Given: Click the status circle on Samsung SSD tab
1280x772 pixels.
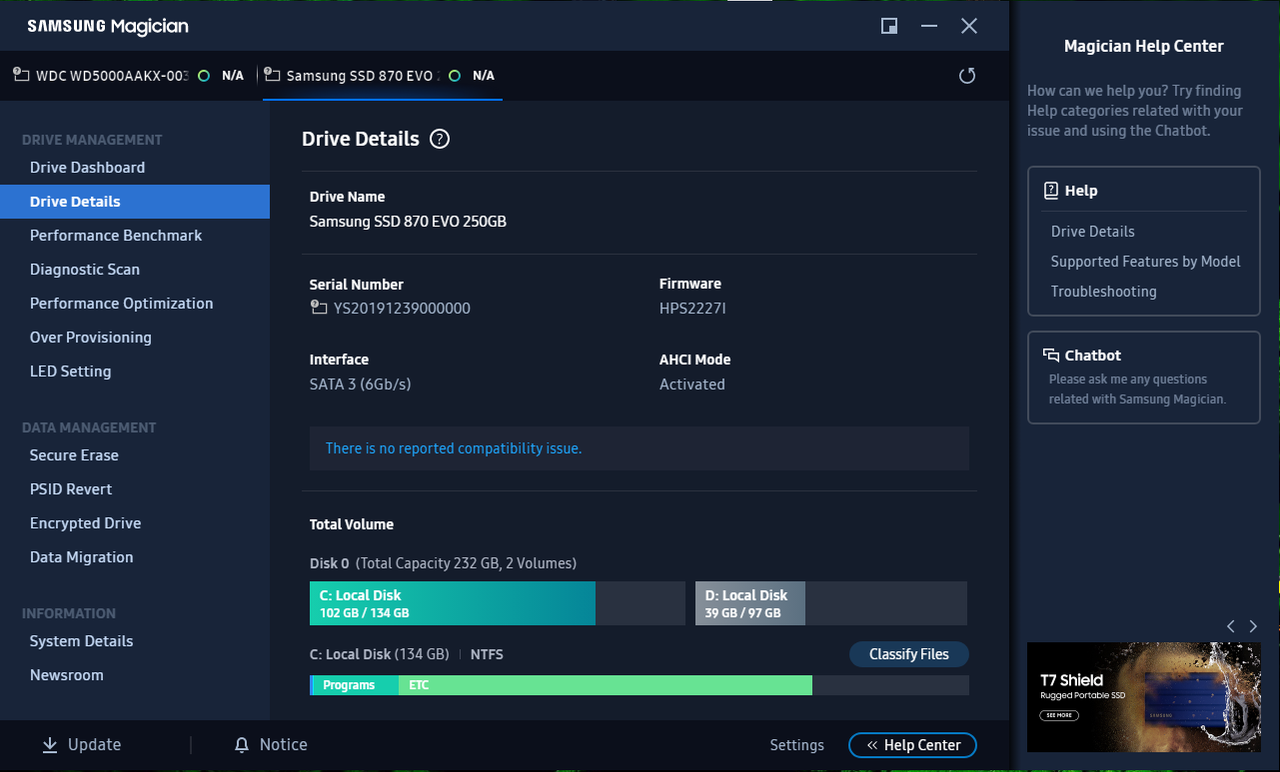Looking at the screenshot, I should click(x=455, y=76).
